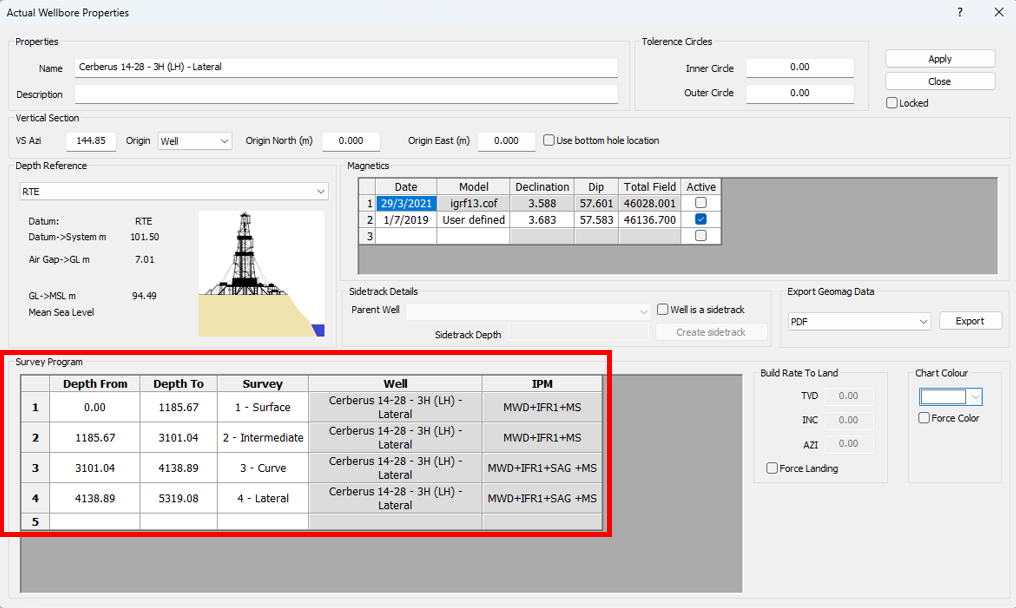The height and width of the screenshot is (608, 1016).
Task: Enable the Locked checkbox
Action: tap(892, 103)
